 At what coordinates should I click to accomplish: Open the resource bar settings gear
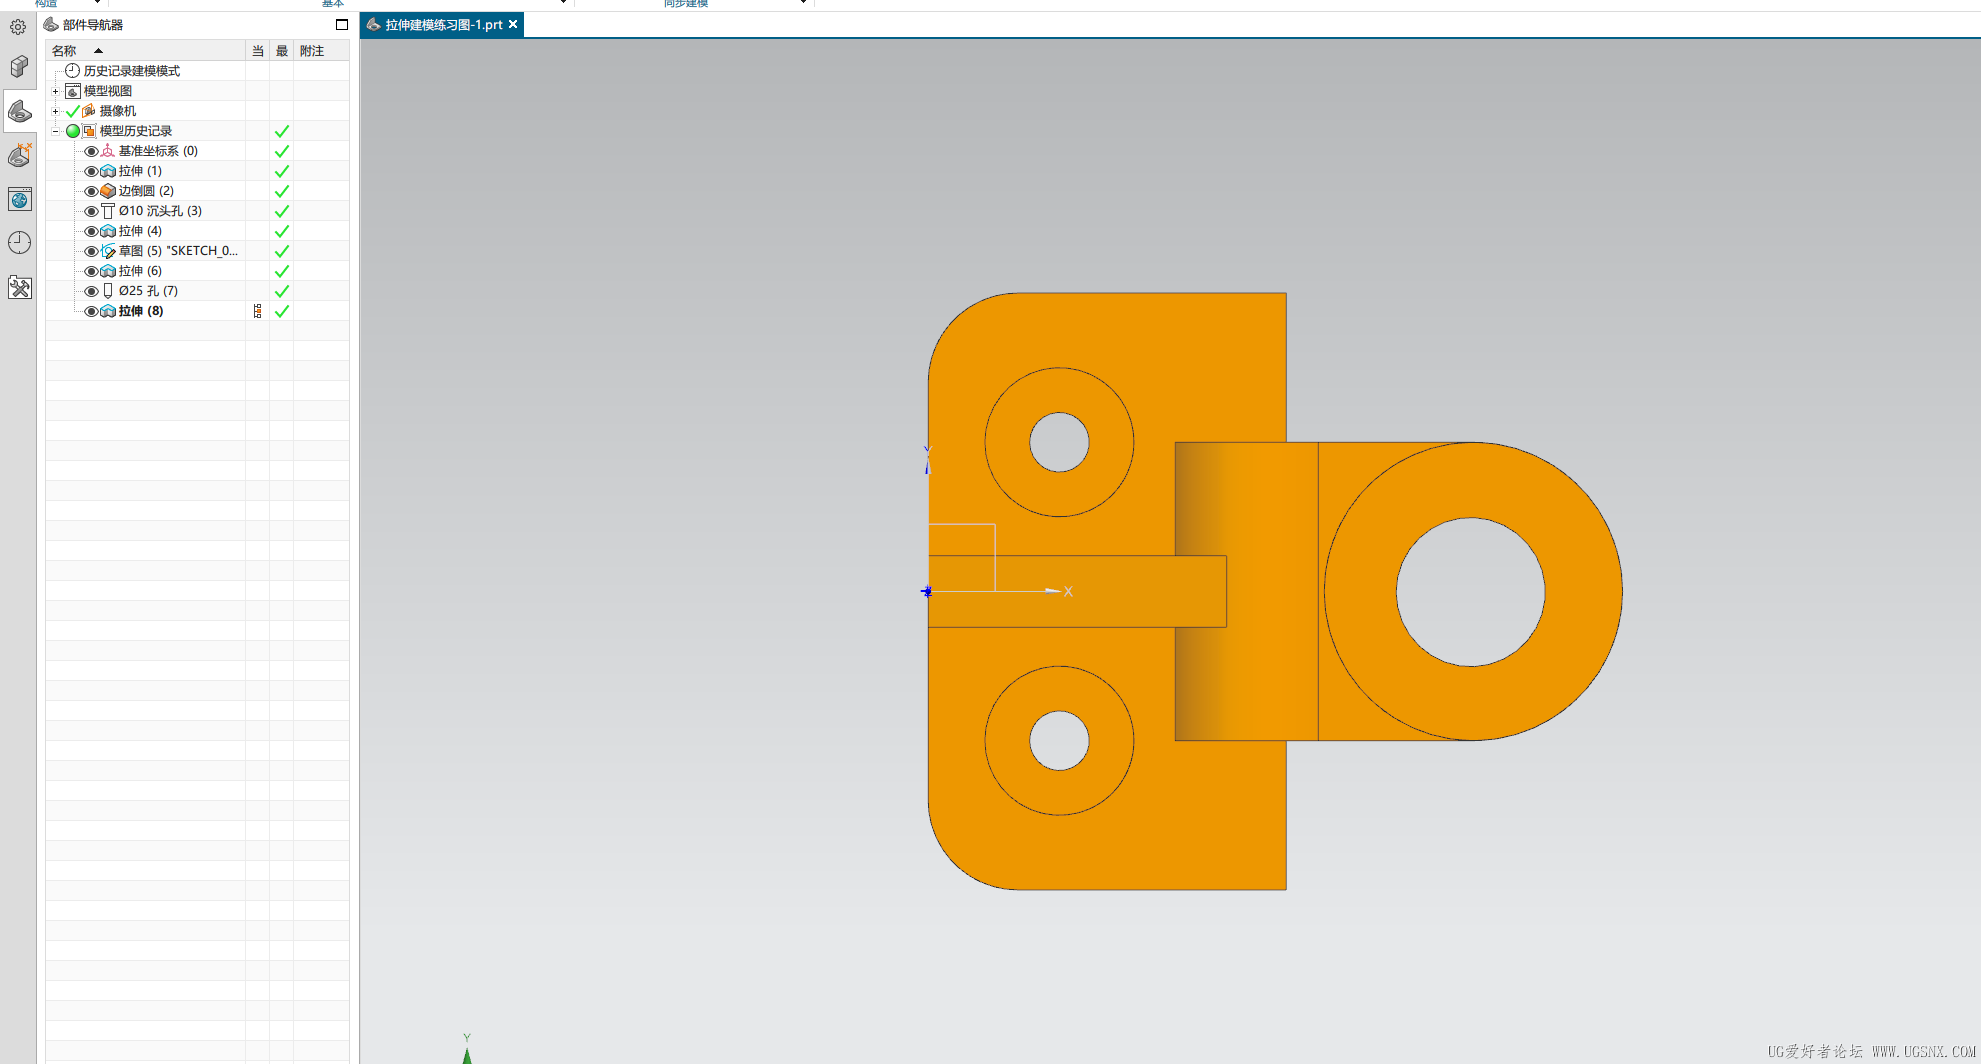[x=18, y=27]
